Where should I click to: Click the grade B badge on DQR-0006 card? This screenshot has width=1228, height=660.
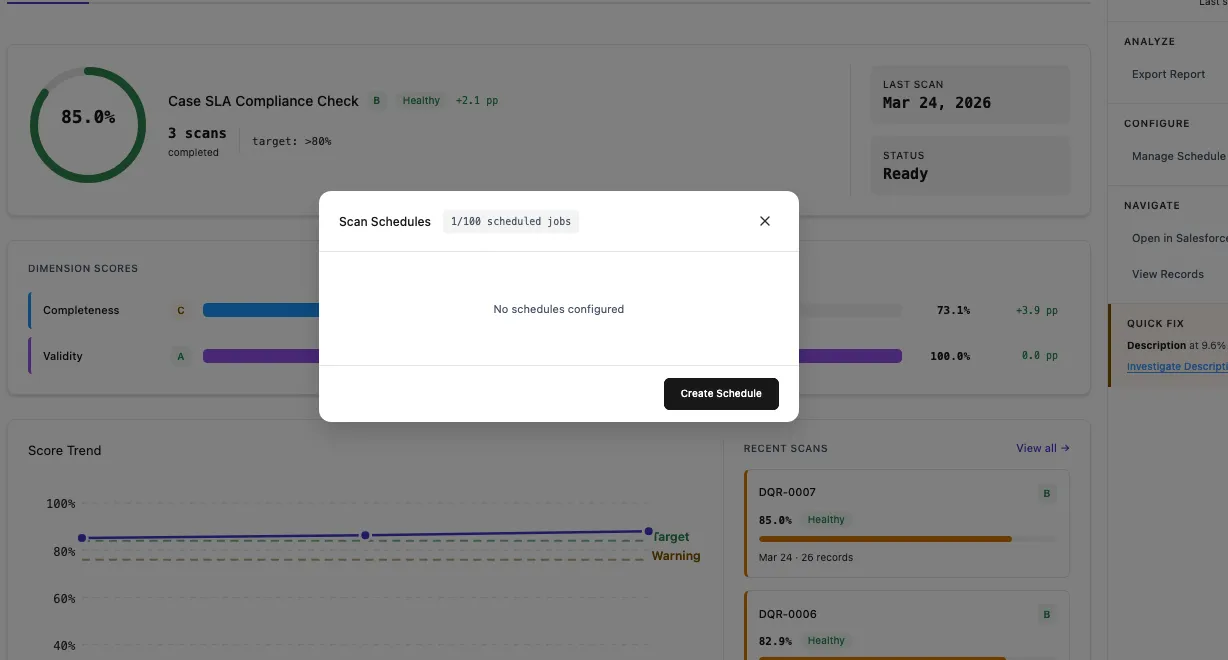pos(1046,614)
